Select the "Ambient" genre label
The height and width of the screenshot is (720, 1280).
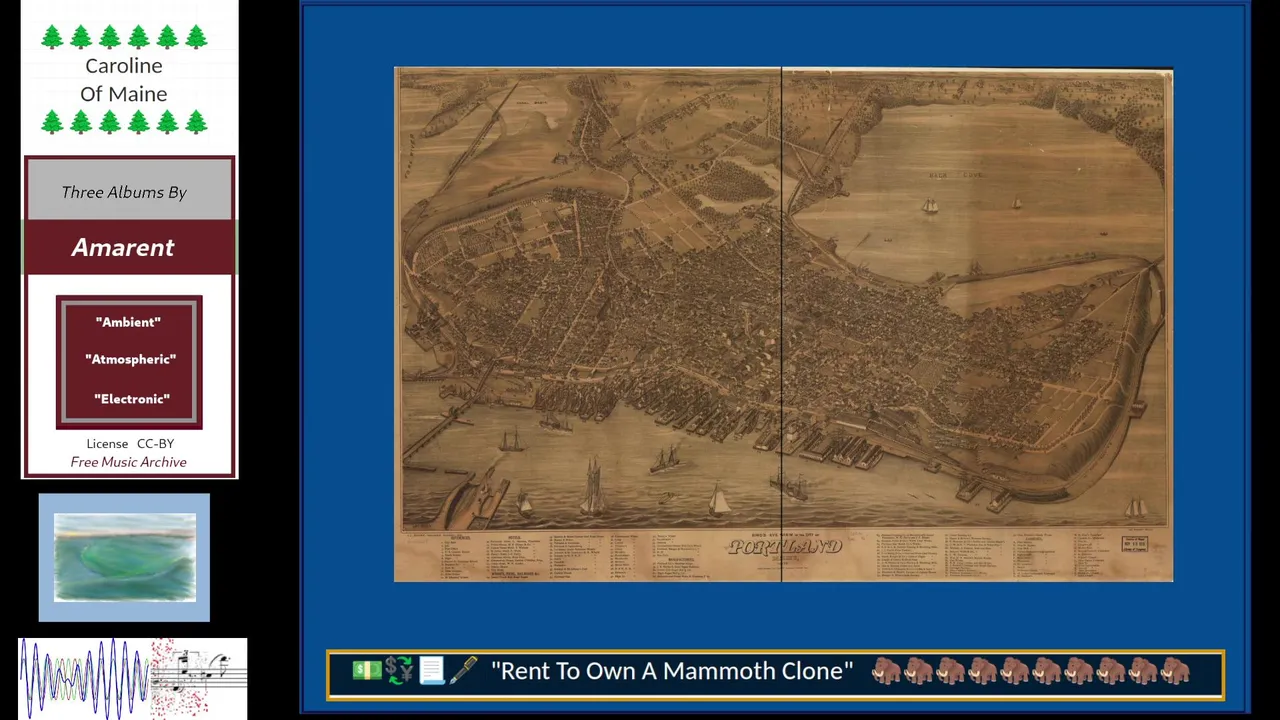tap(128, 322)
